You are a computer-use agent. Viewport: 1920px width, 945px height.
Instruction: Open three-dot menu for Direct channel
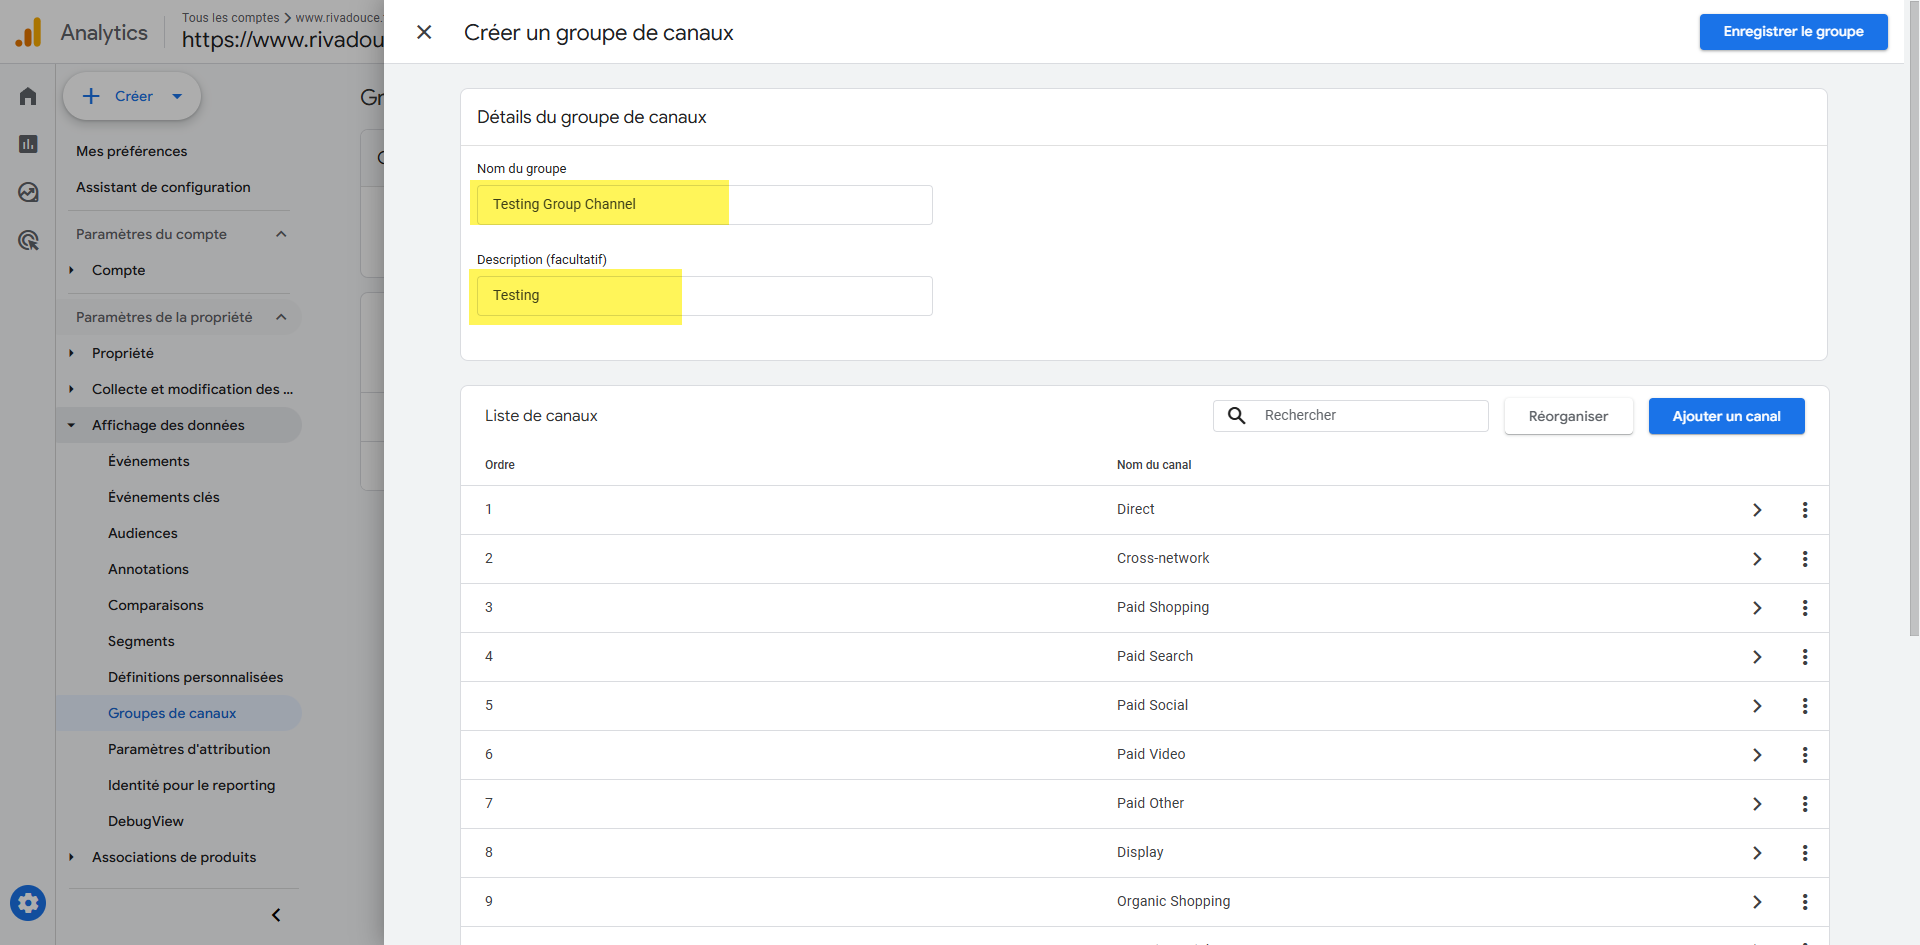pos(1804,510)
